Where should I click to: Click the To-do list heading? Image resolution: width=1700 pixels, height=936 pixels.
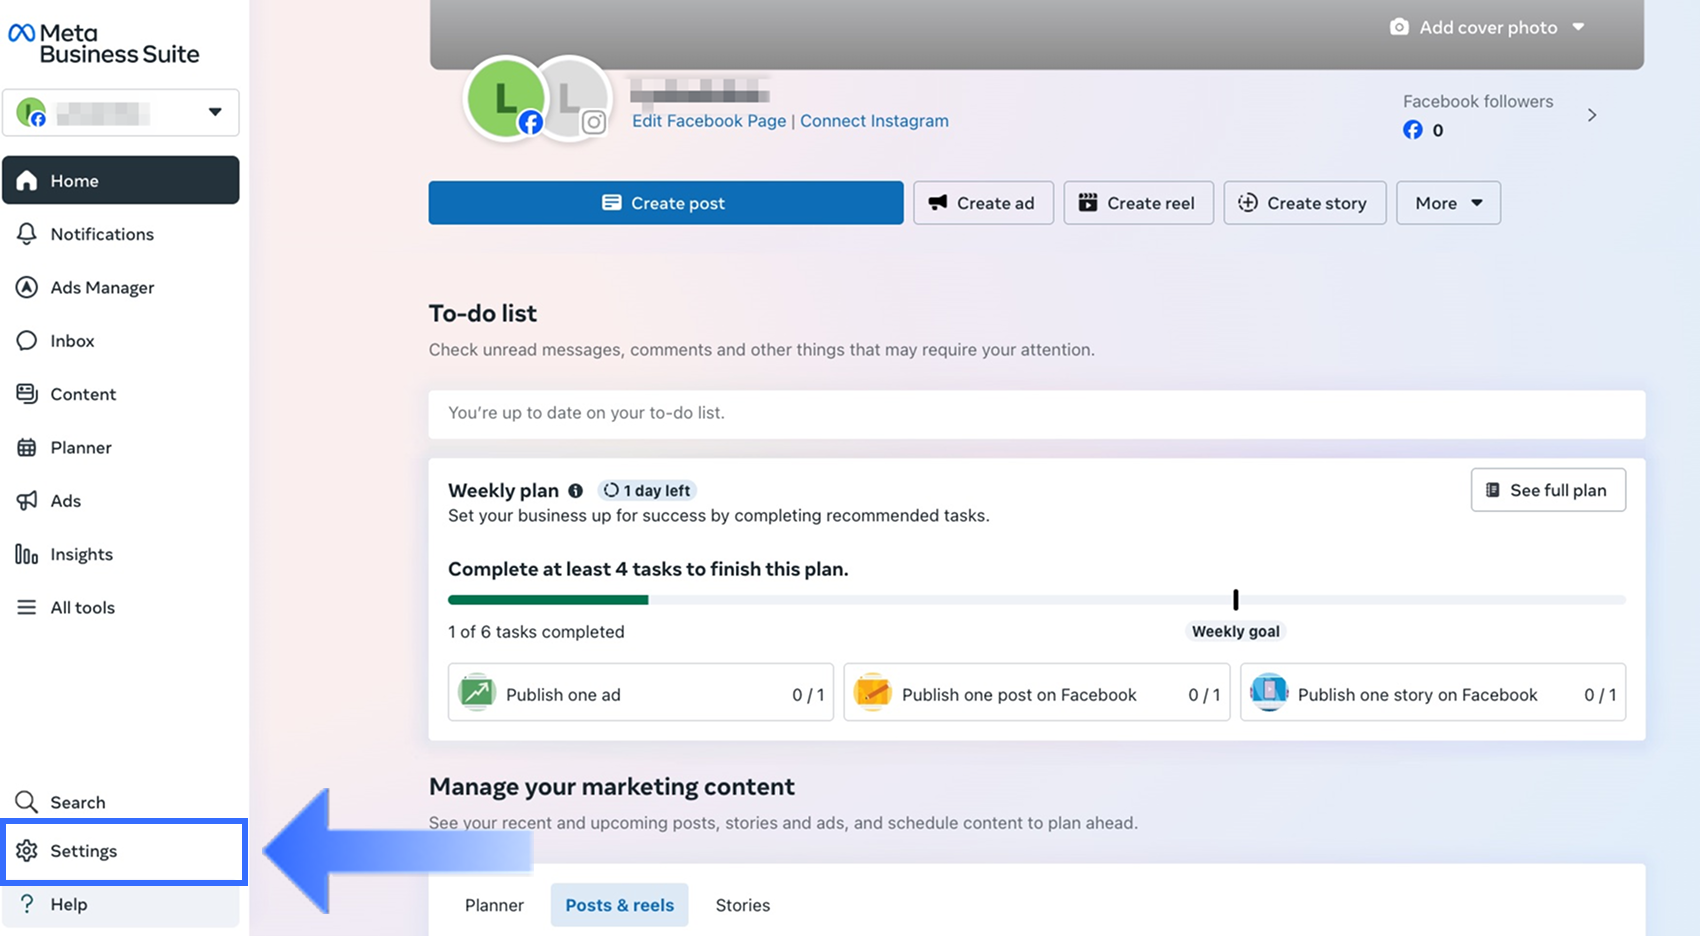tap(483, 313)
